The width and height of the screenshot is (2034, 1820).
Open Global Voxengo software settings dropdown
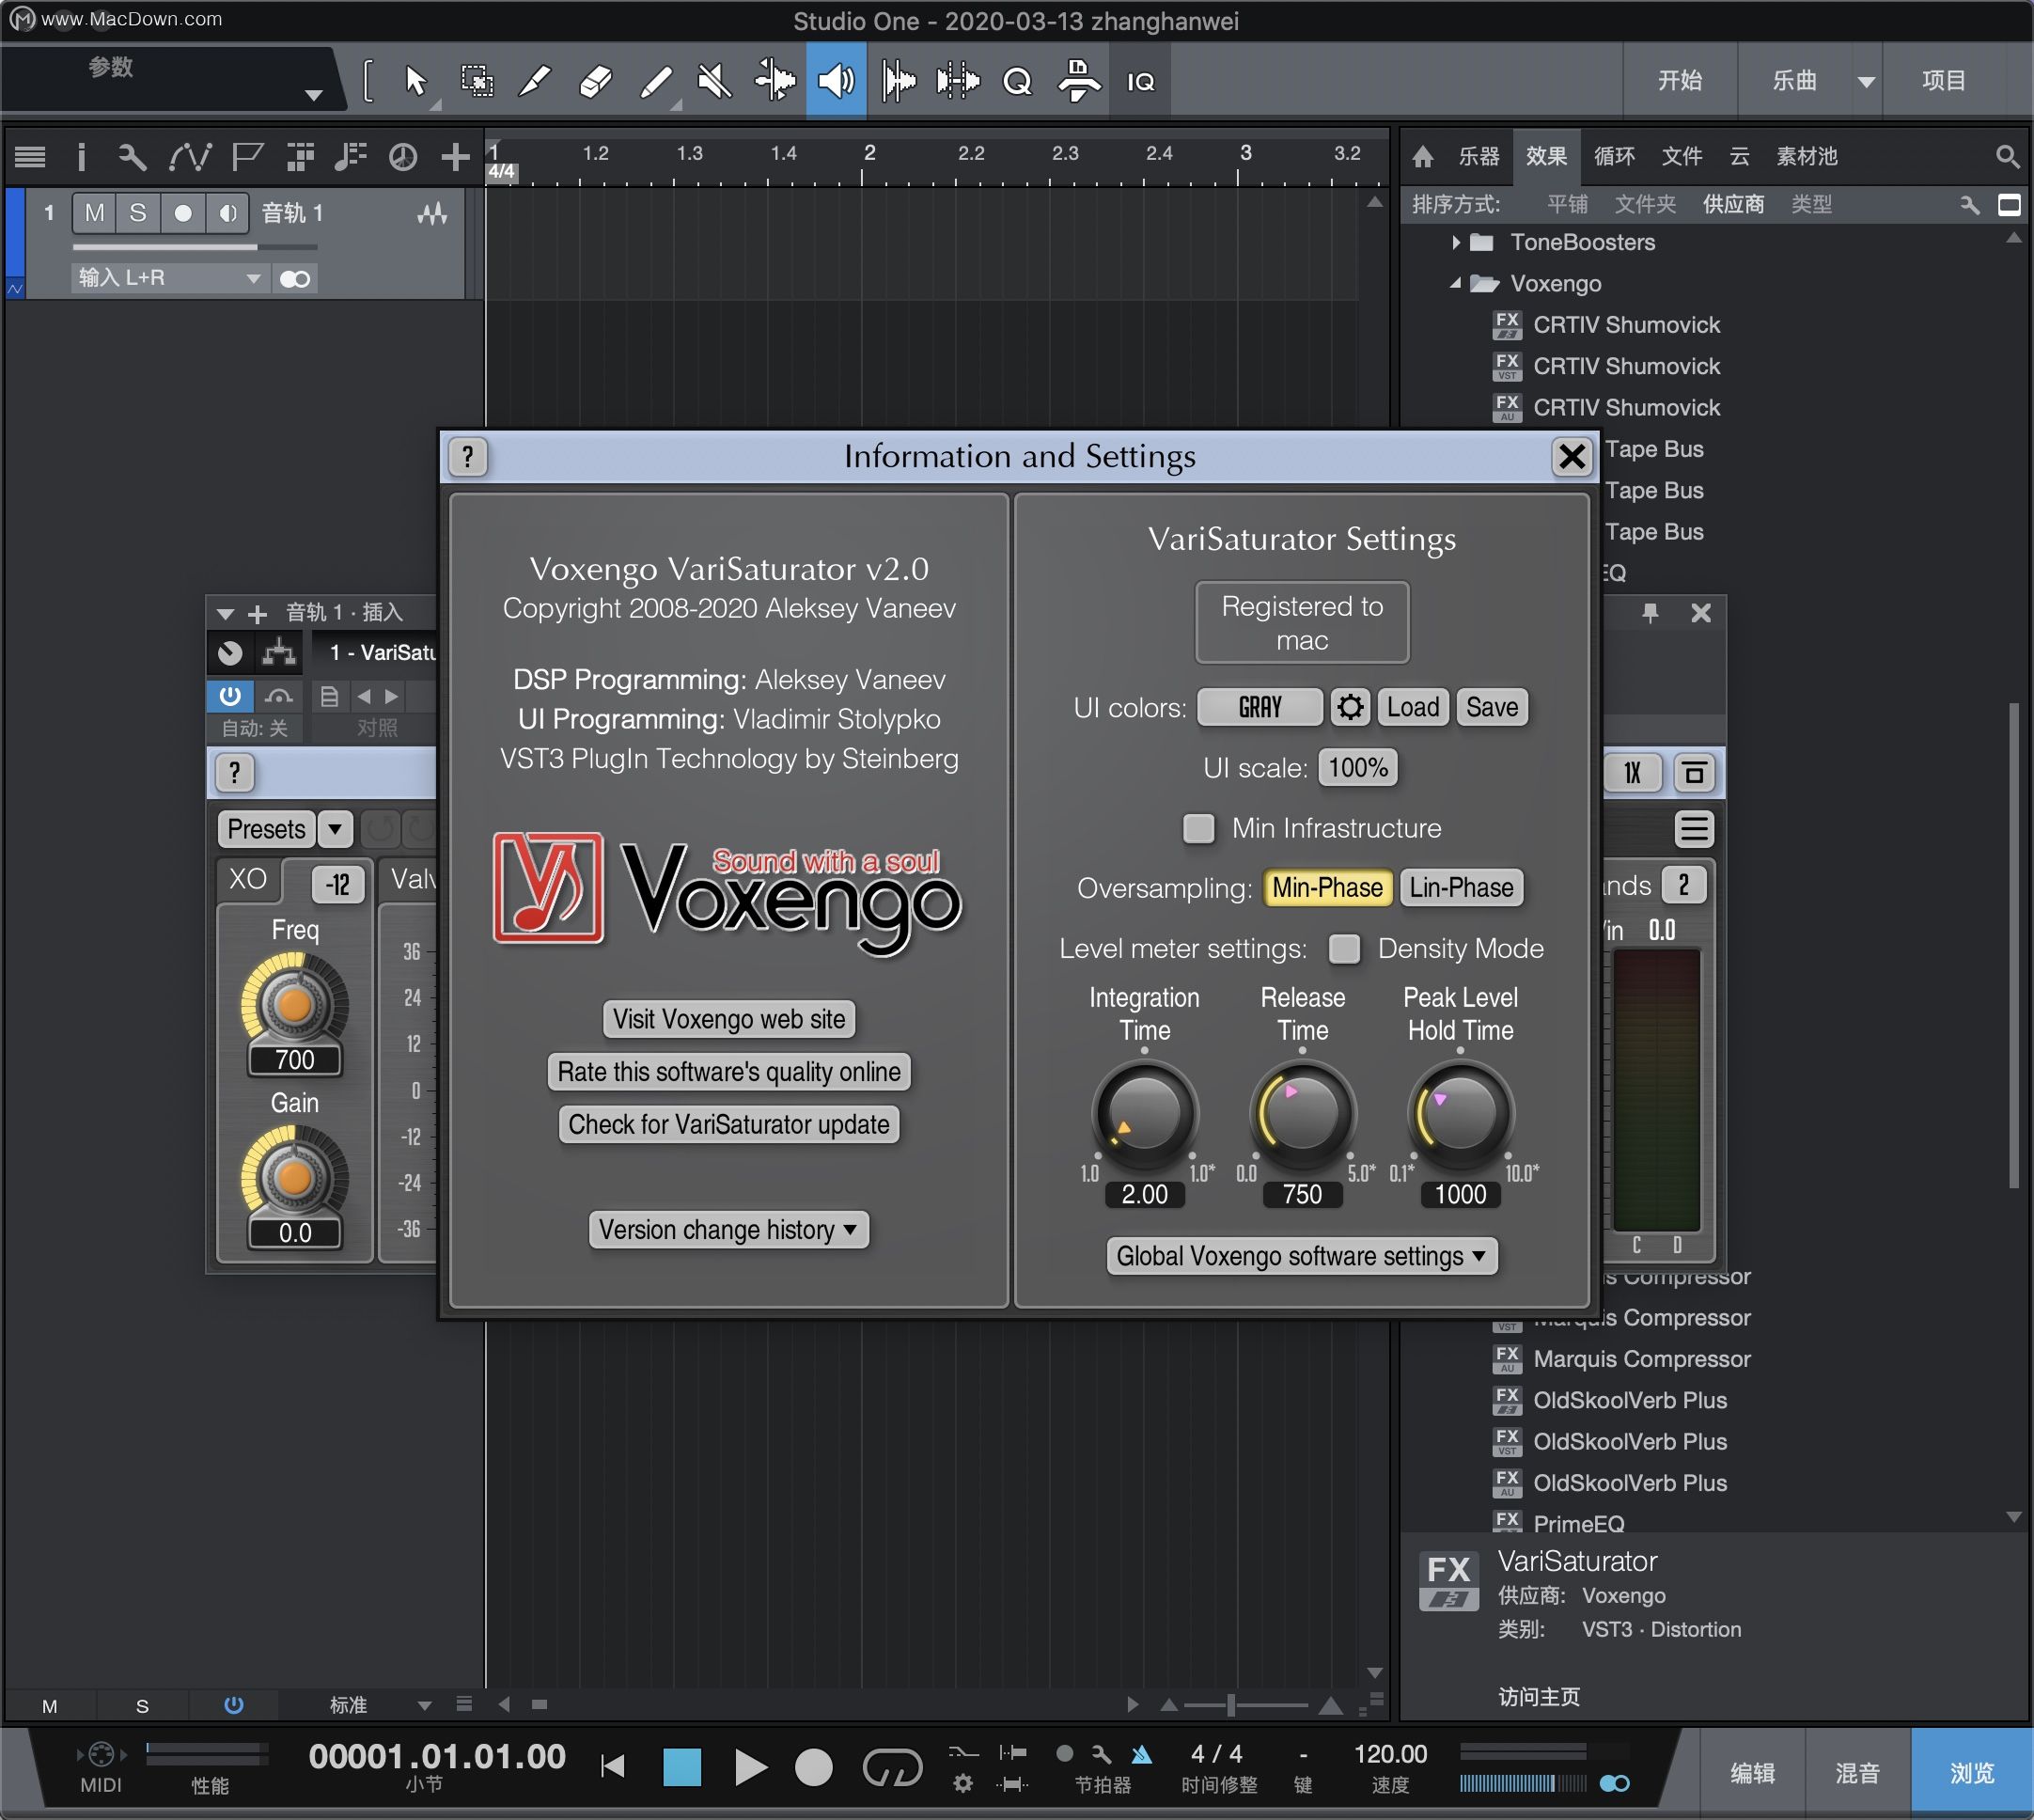(1301, 1256)
